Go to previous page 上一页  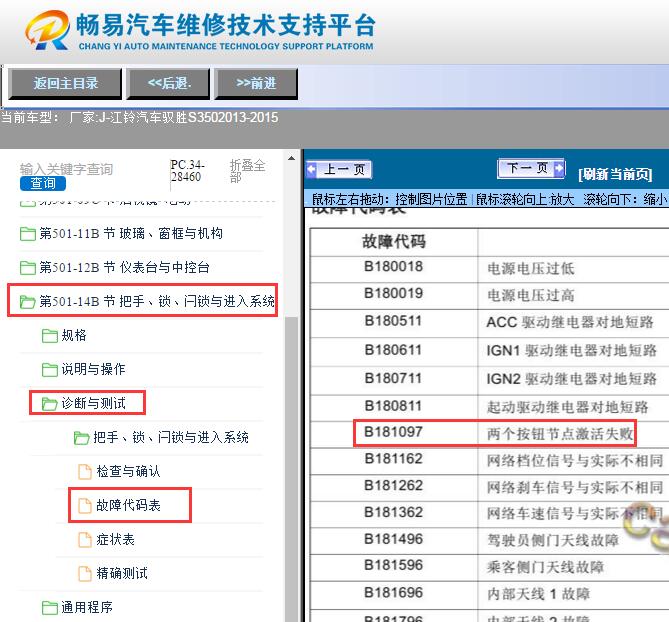coord(339,169)
